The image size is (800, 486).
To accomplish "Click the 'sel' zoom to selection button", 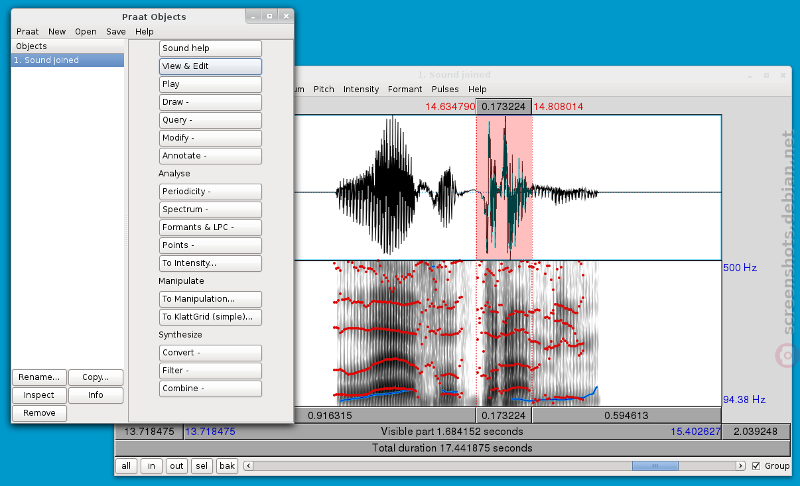I will click(x=202, y=466).
